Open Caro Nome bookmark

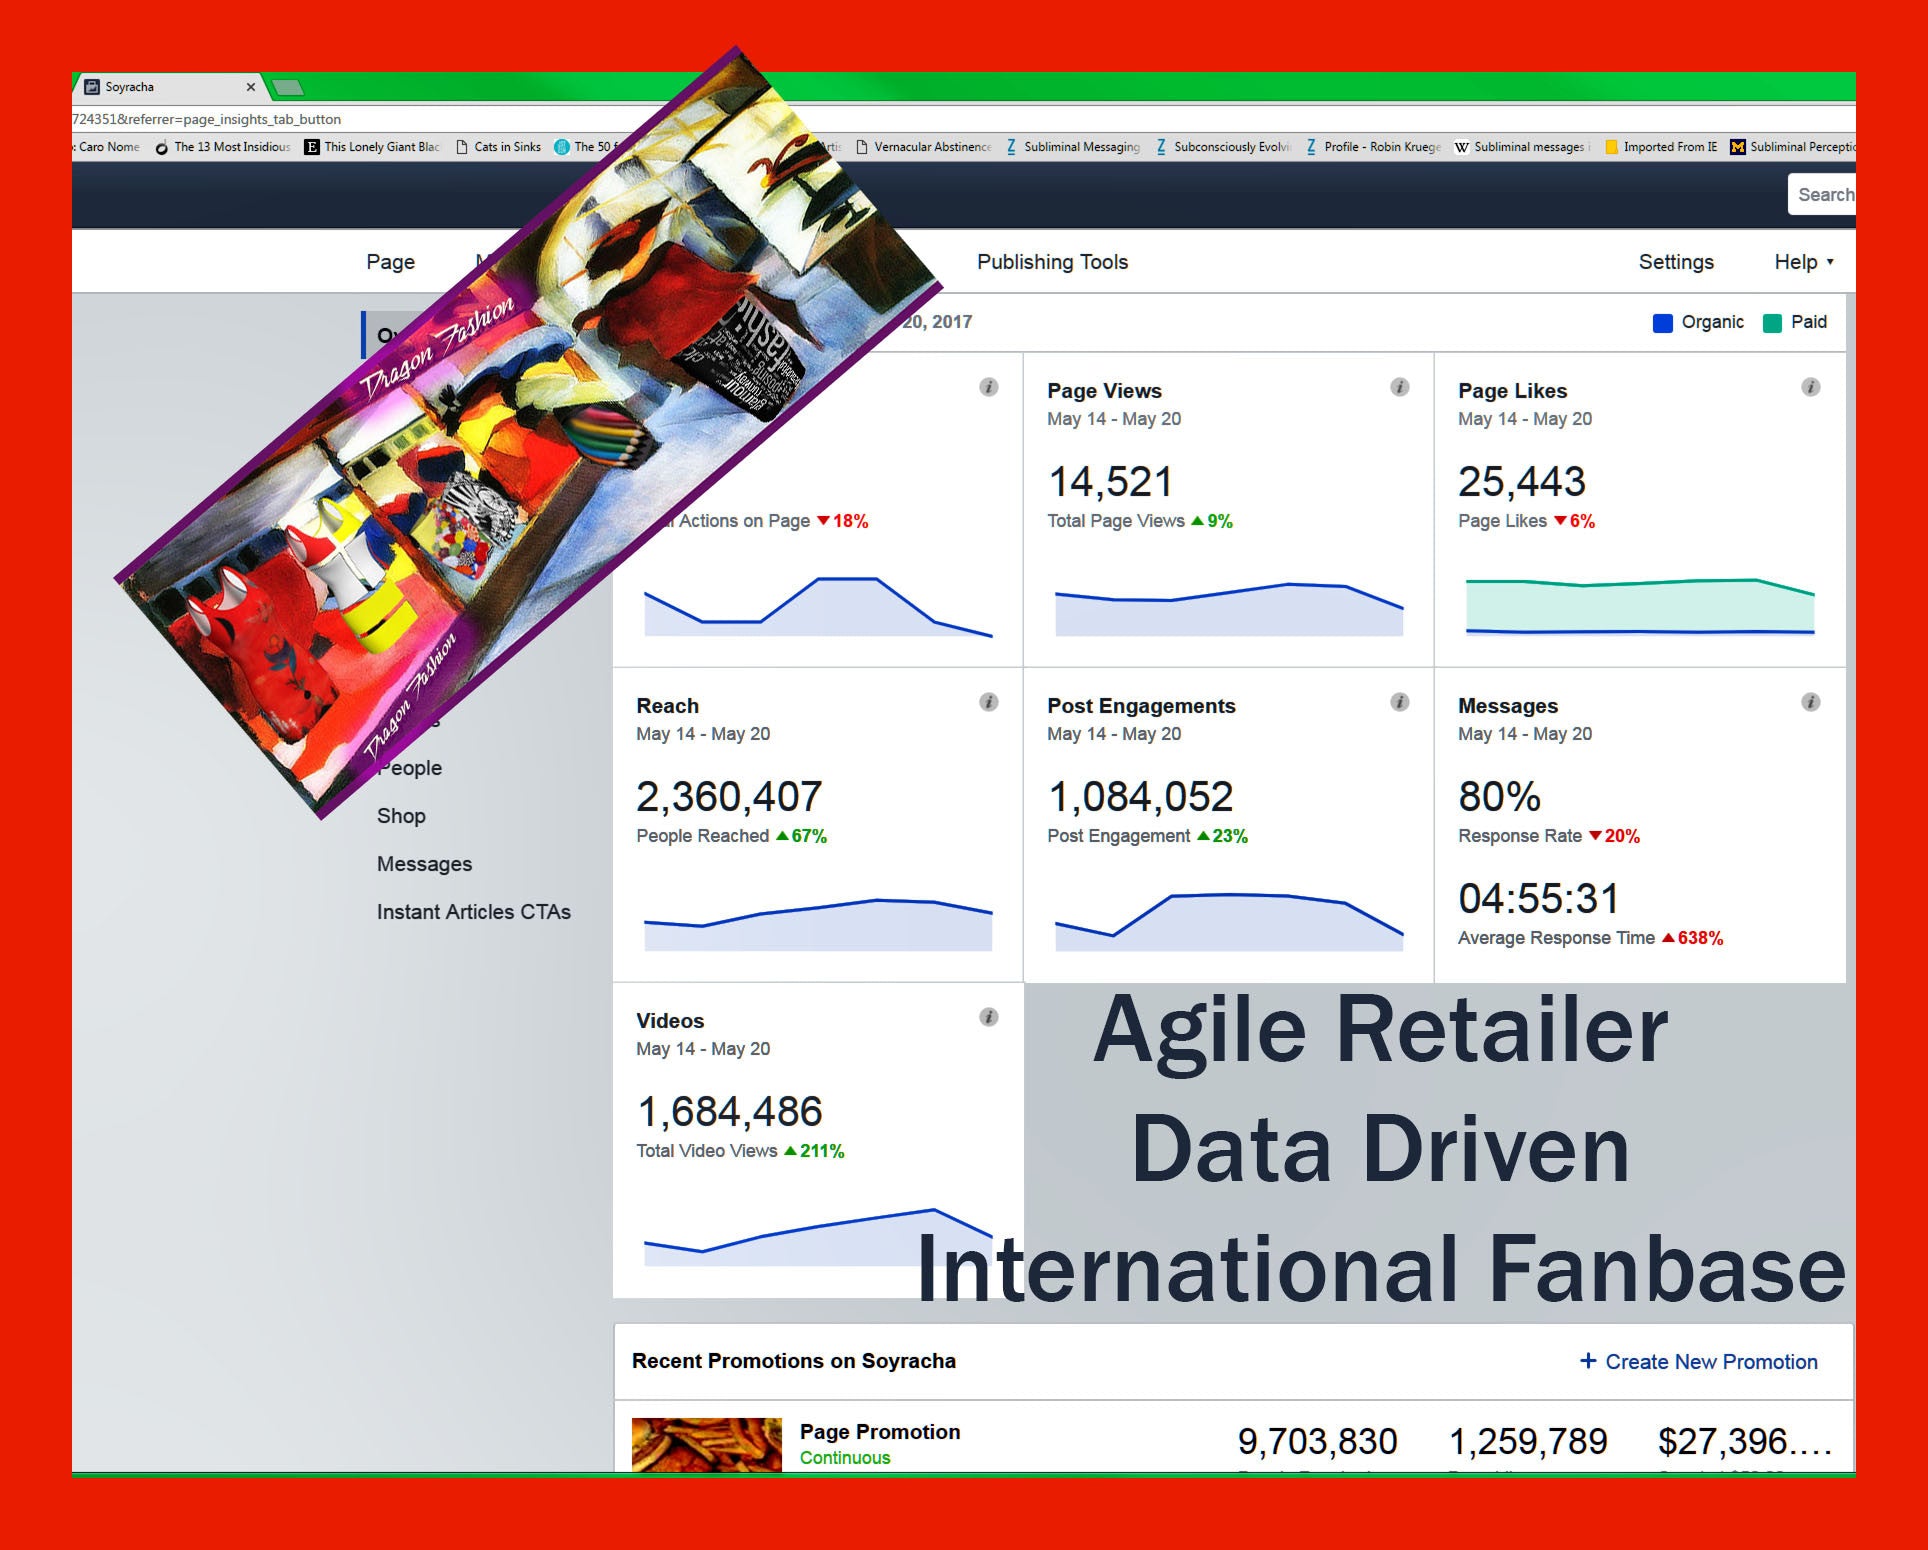click(x=107, y=147)
